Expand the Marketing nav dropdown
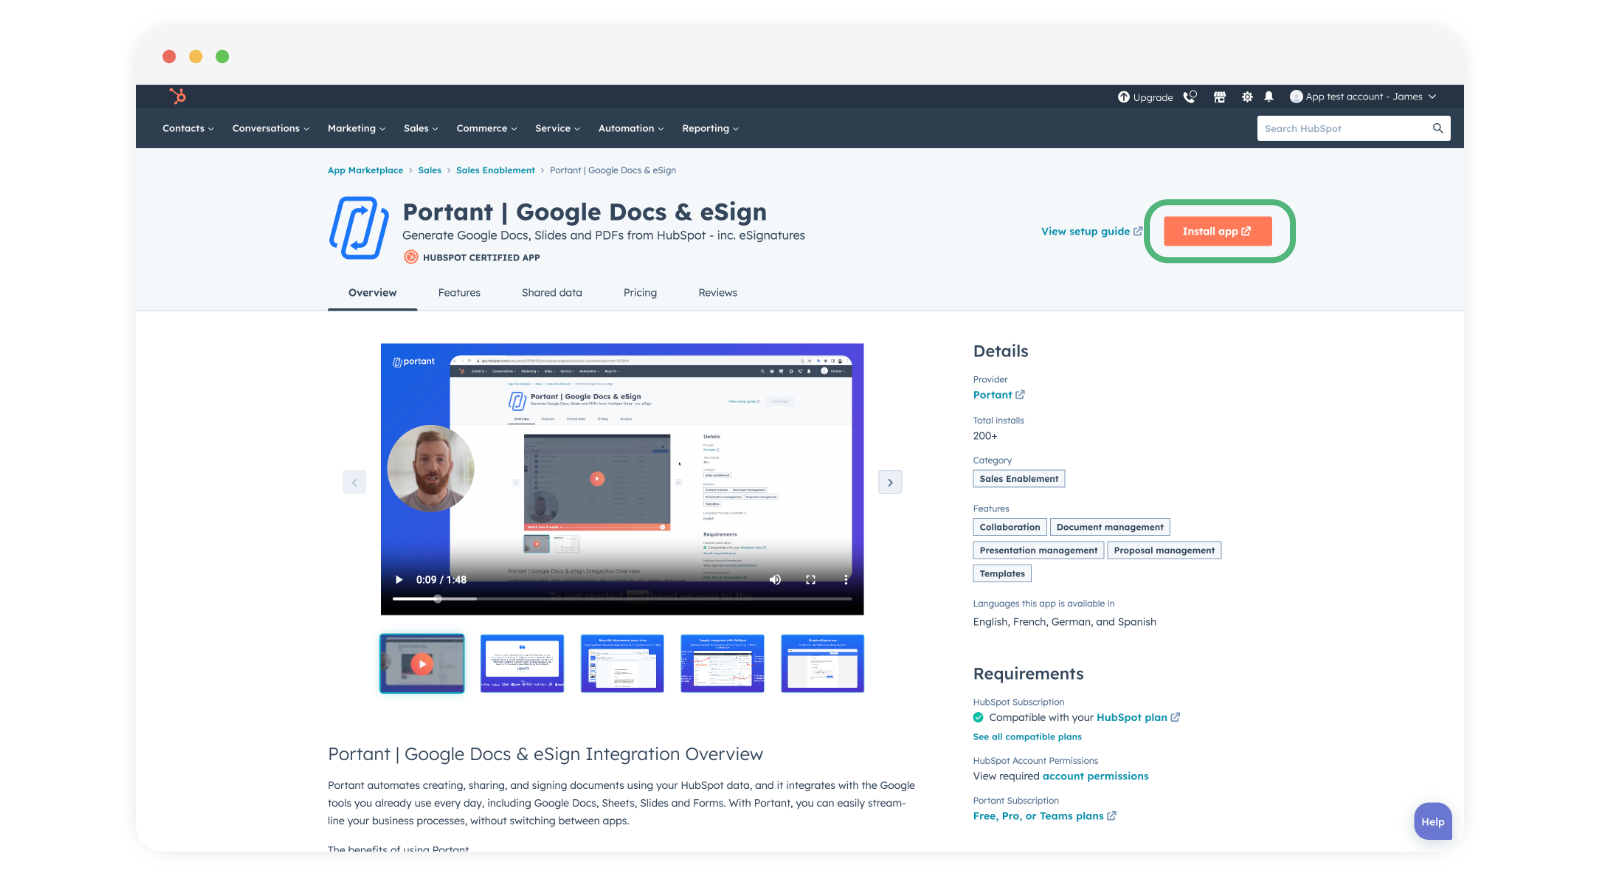 (x=356, y=128)
